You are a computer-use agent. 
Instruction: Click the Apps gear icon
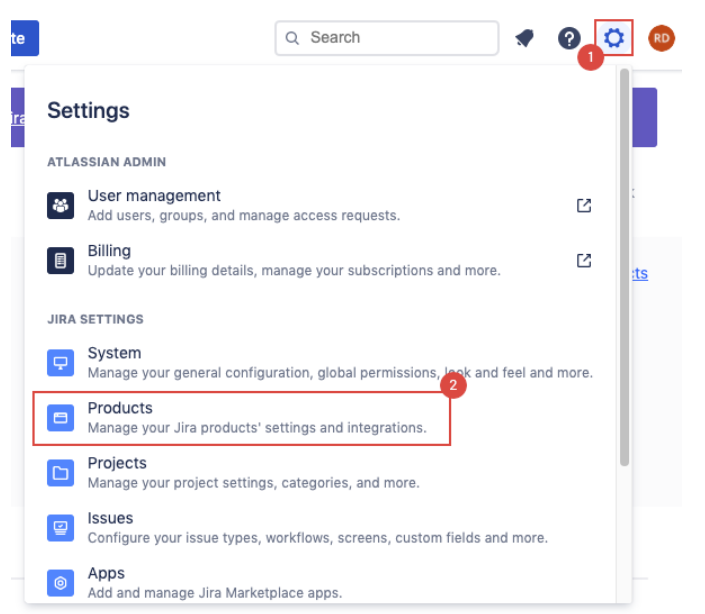coord(61,583)
